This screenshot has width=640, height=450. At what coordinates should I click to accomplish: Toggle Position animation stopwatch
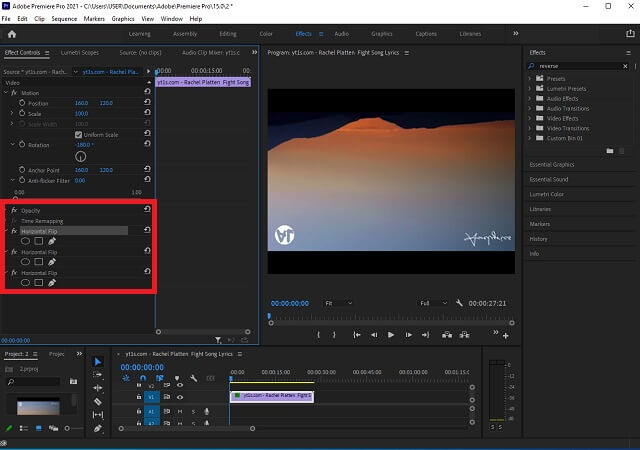22,103
